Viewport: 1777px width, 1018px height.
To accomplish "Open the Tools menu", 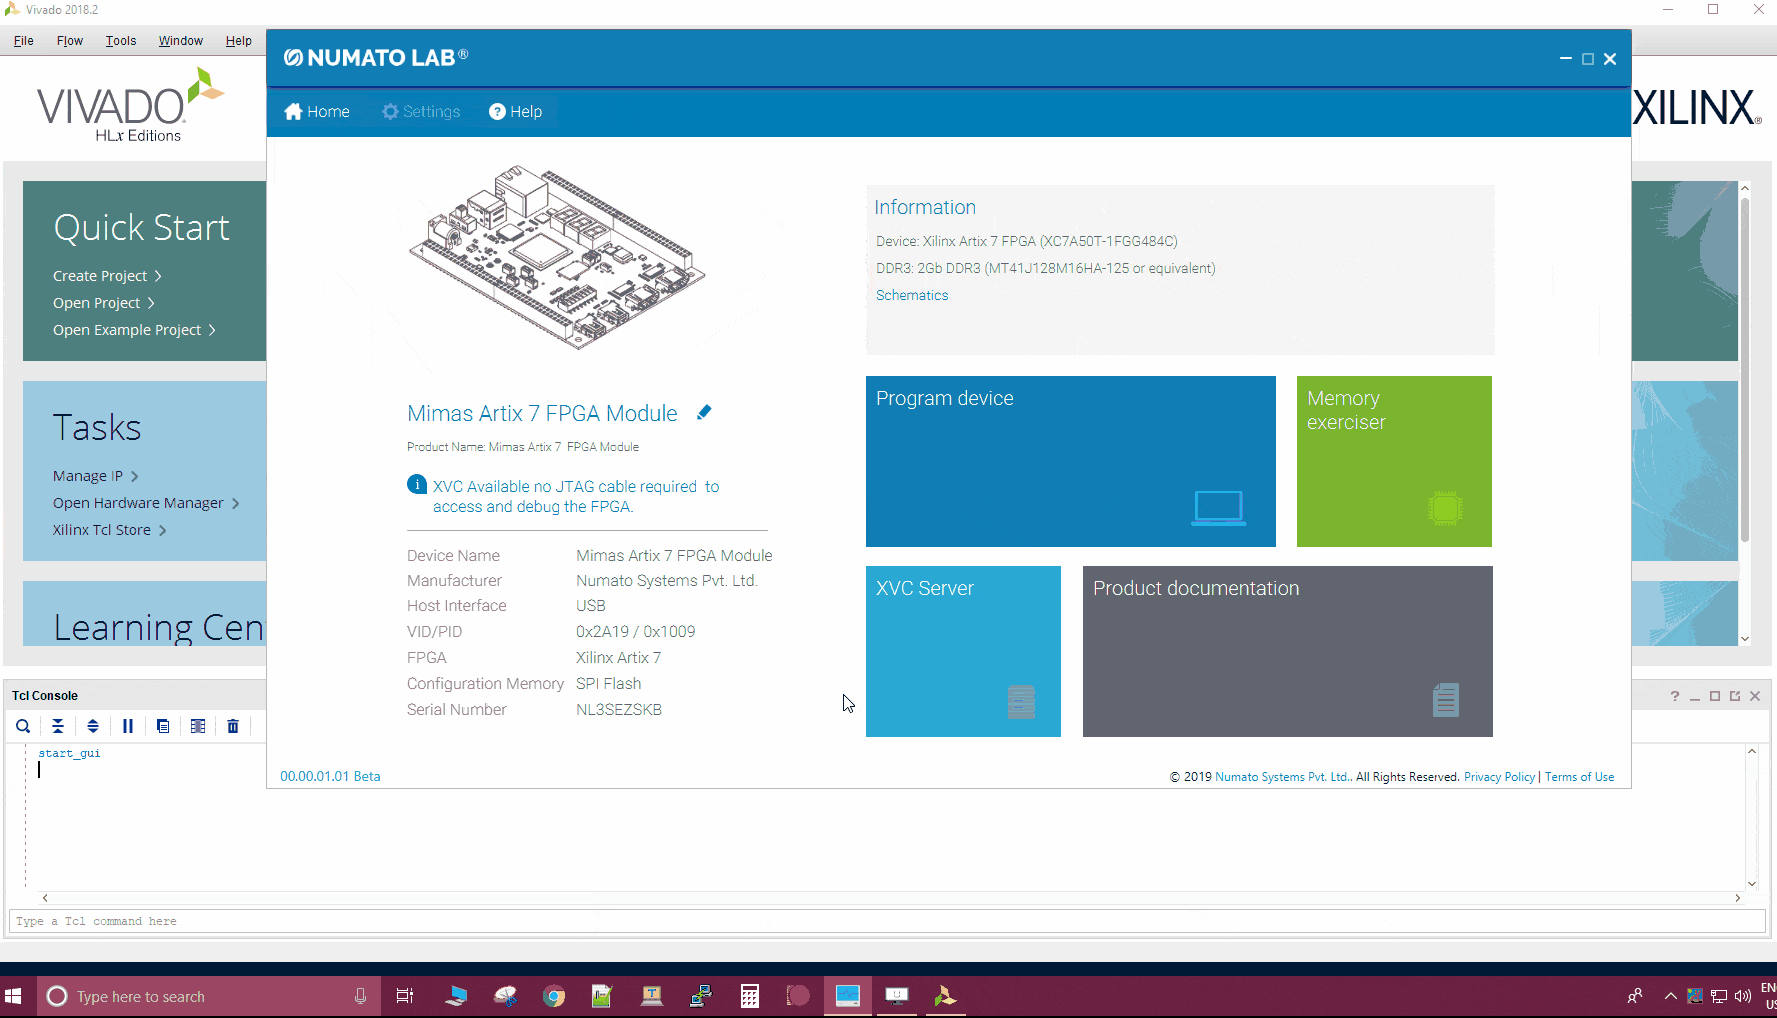I will [121, 41].
